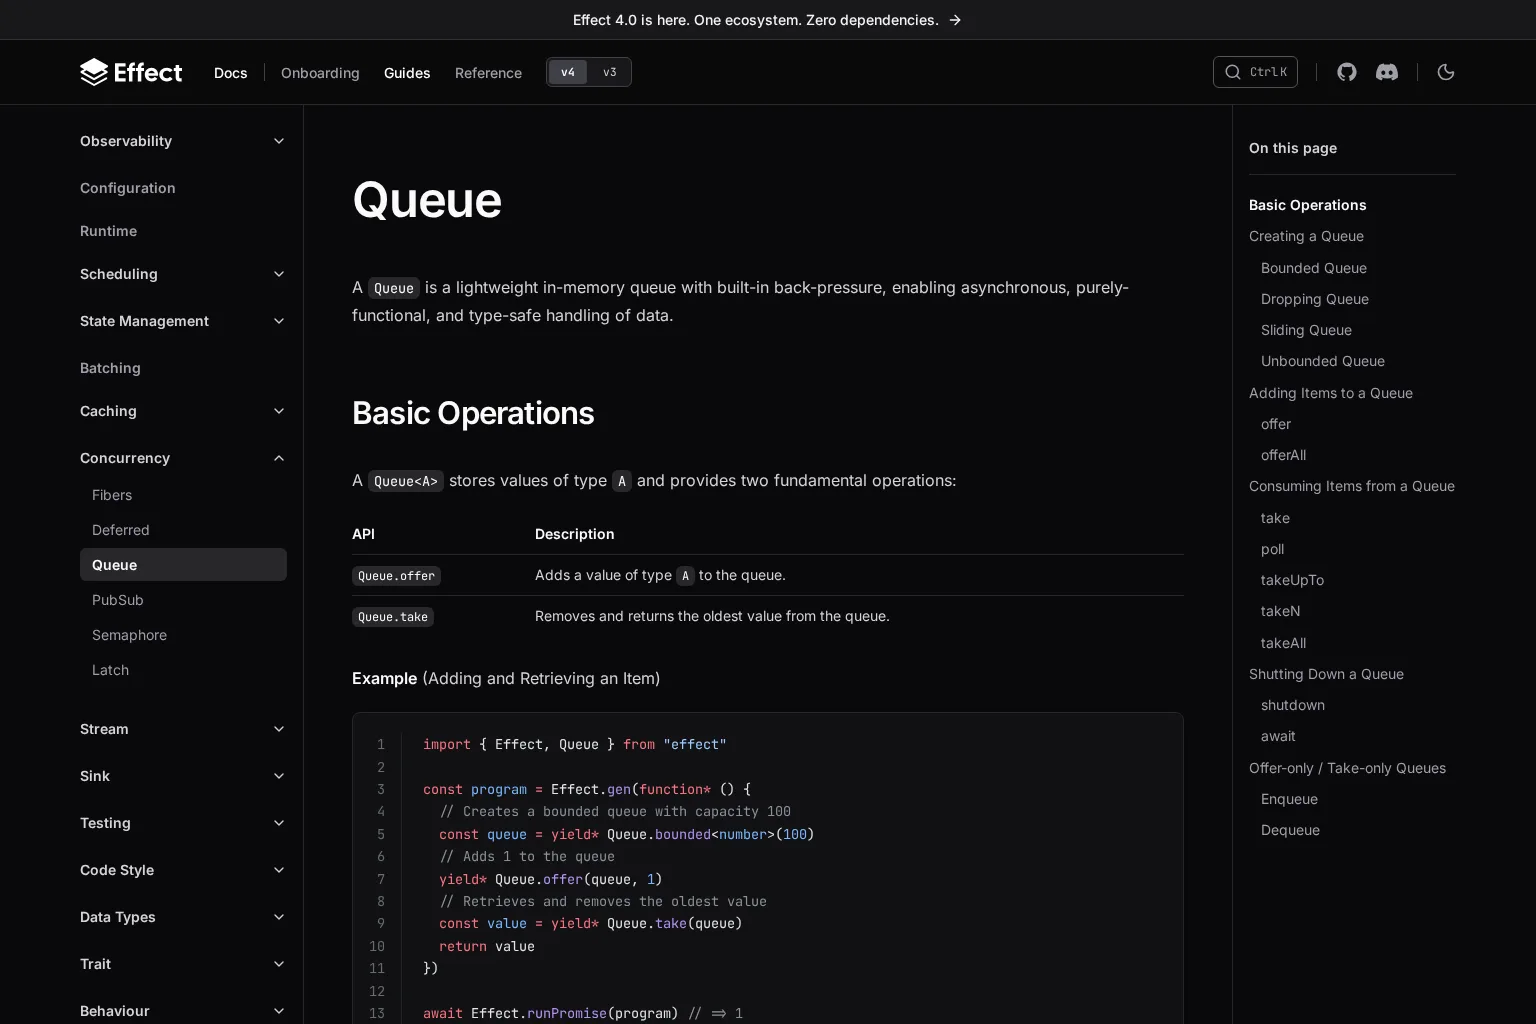Click the Effect 4.0 announcement banner text
Image resolution: width=1536 pixels, height=1024 pixels.
[x=756, y=20]
